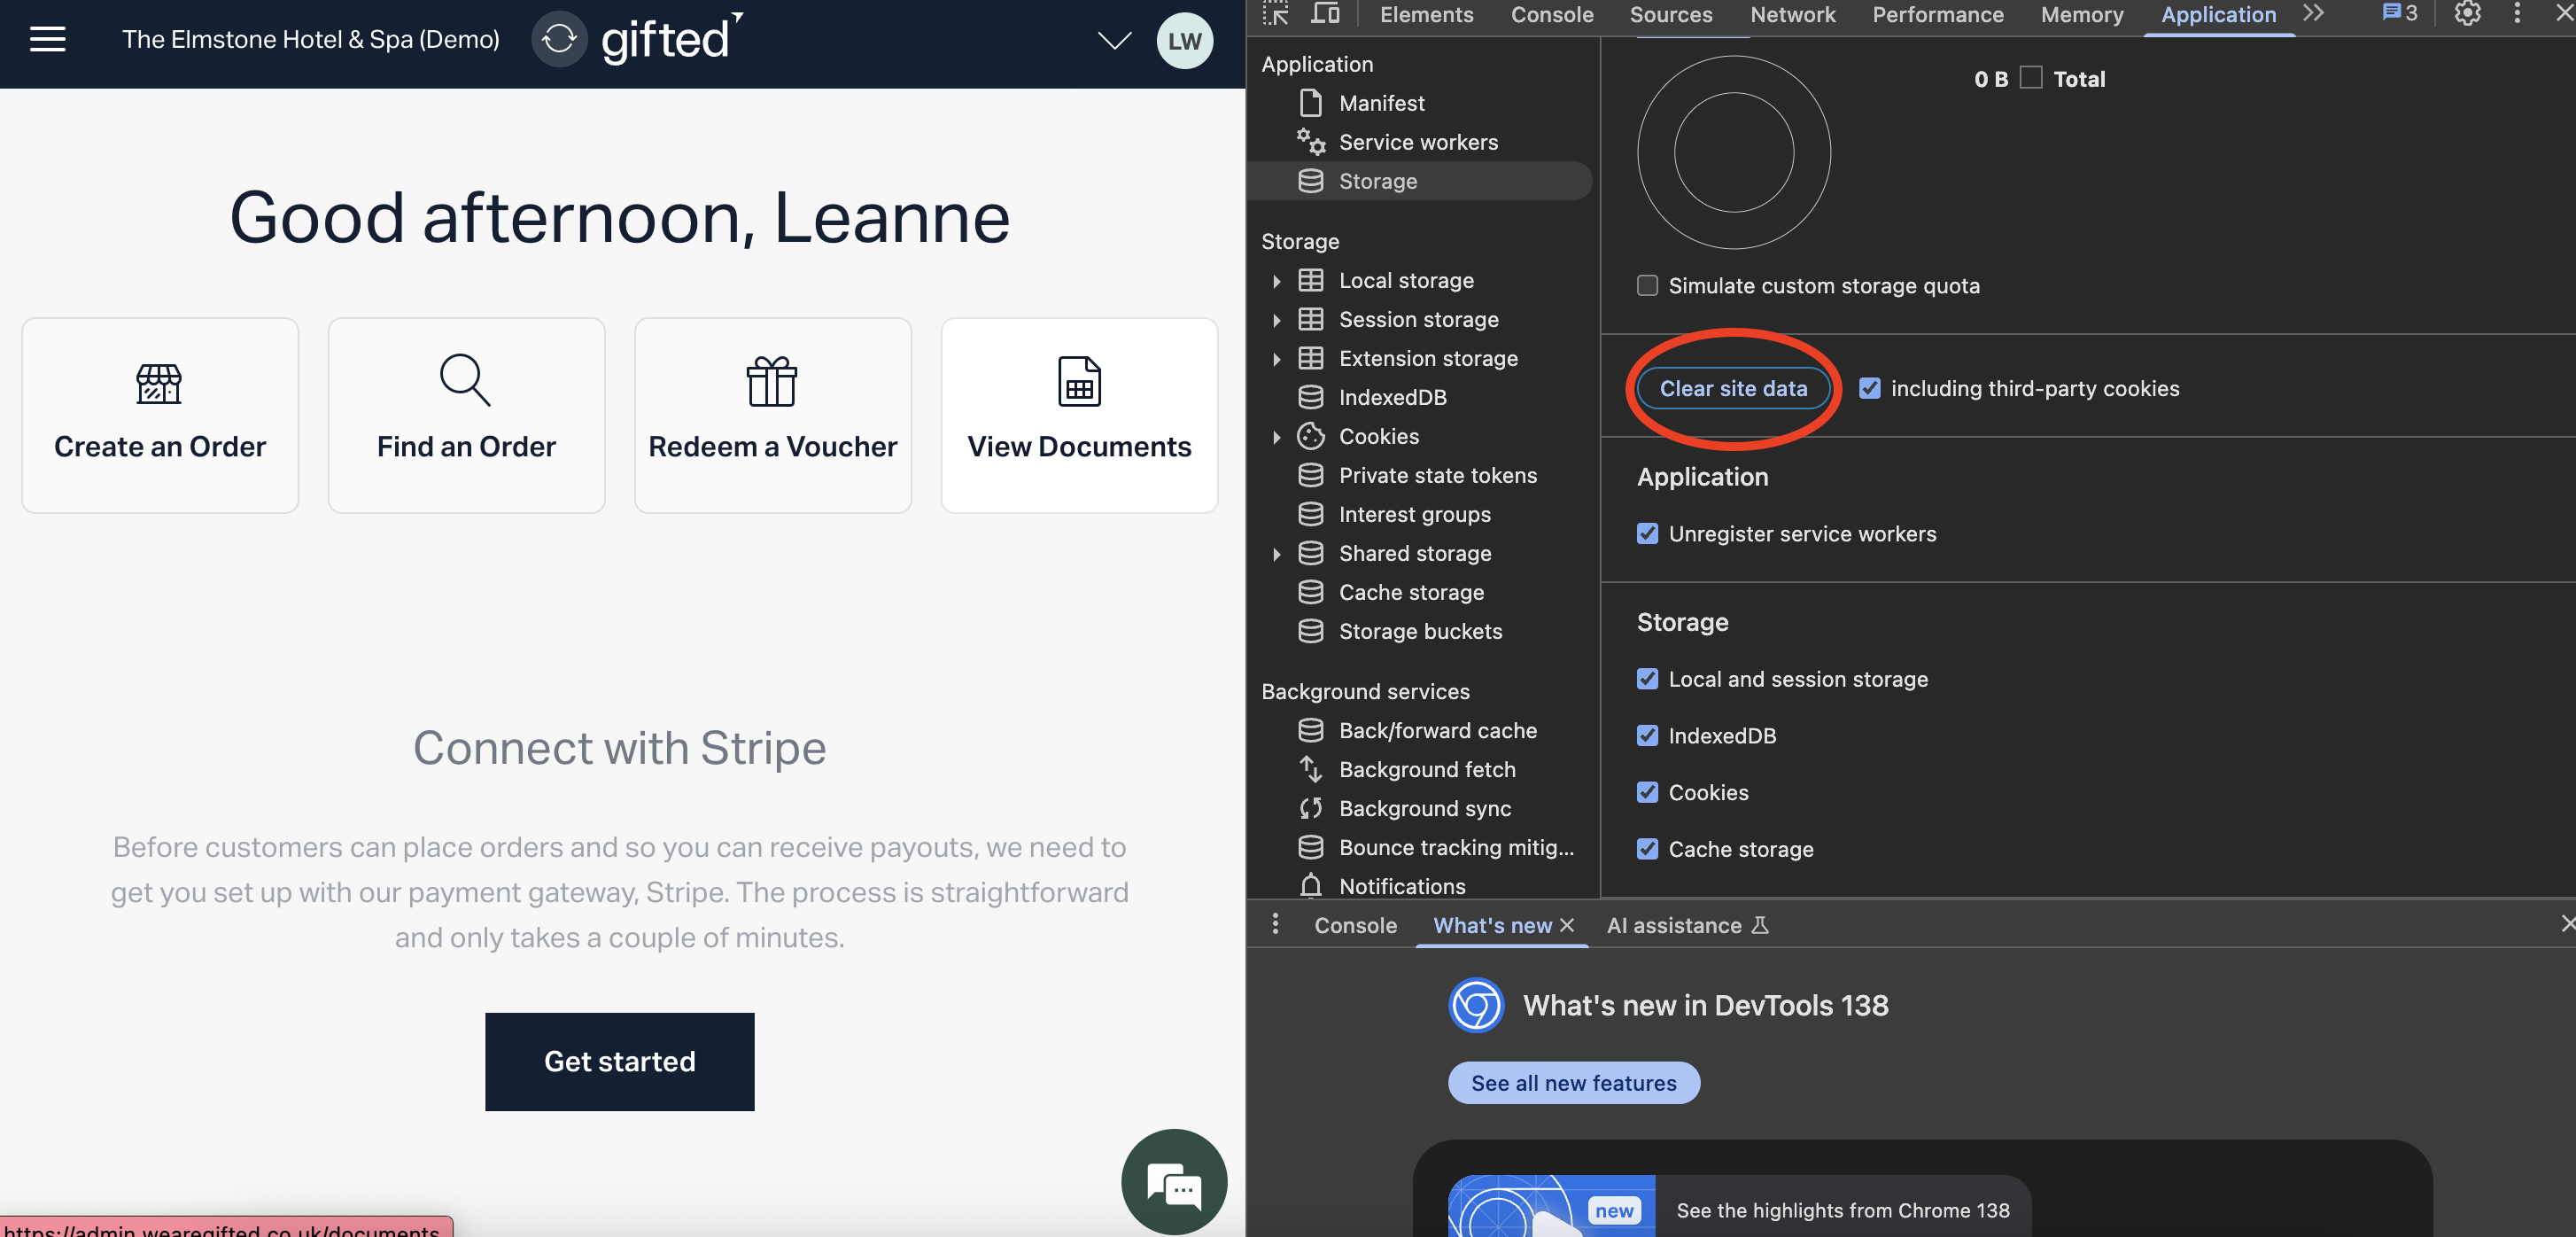This screenshot has width=2576, height=1237.
Task: Select Storage under Application section
Action: [x=1420, y=181]
